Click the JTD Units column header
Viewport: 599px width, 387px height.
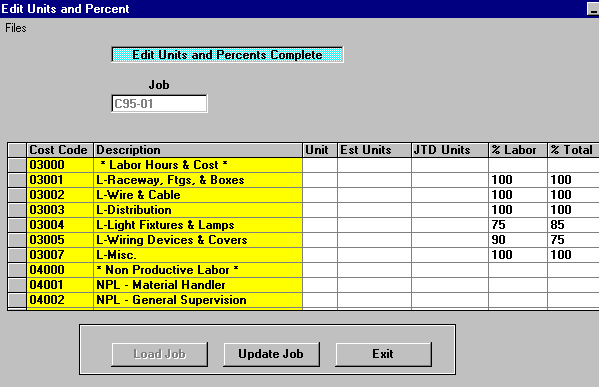pos(450,150)
